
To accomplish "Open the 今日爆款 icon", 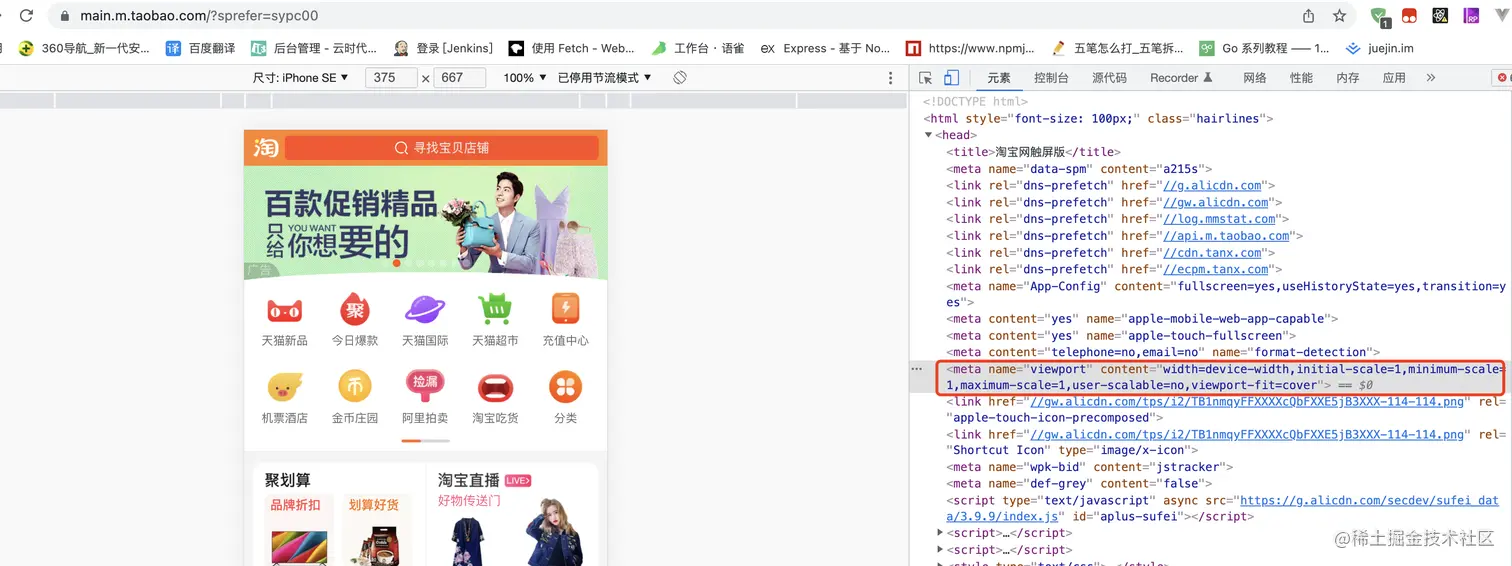I will pos(355,310).
